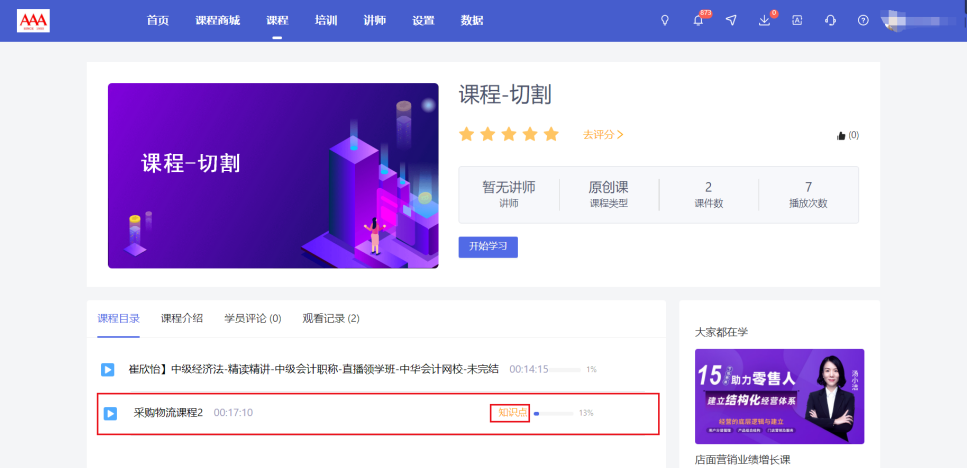The image size is (967, 468).
Task: Click the language translate icon
Action: (x=797, y=20)
